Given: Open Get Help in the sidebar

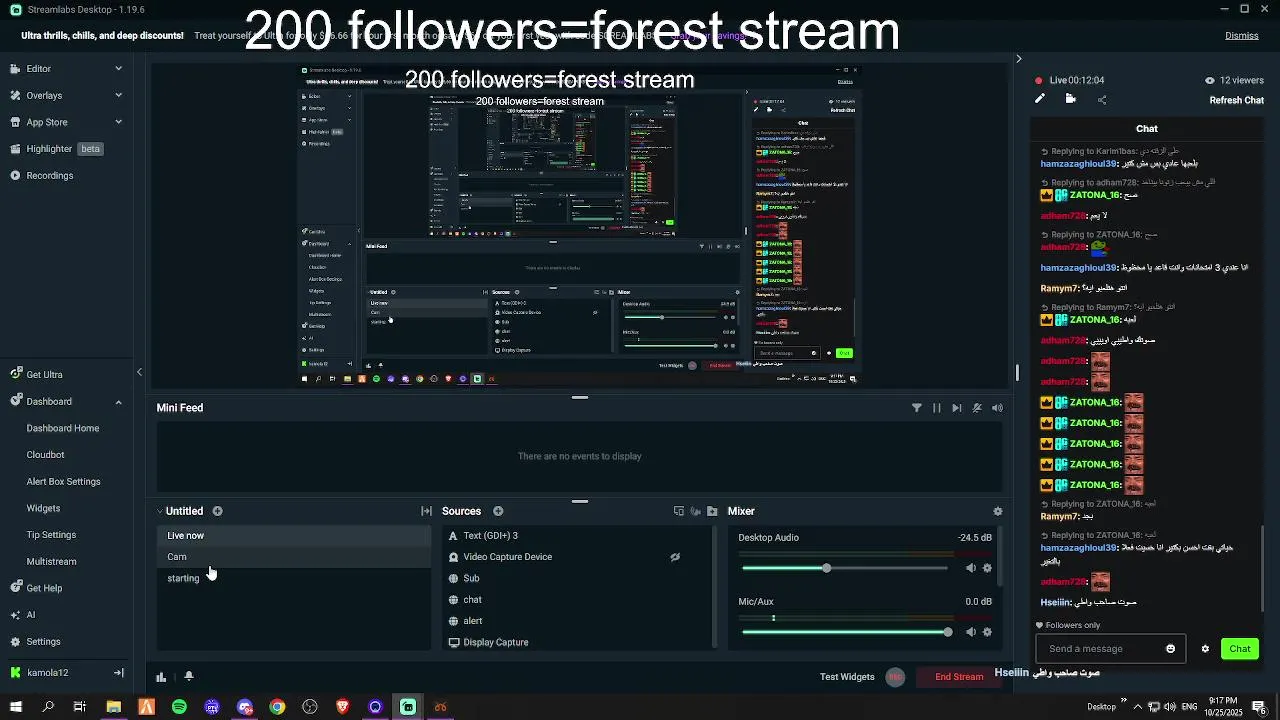Looking at the screenshot, I should 36,588.
